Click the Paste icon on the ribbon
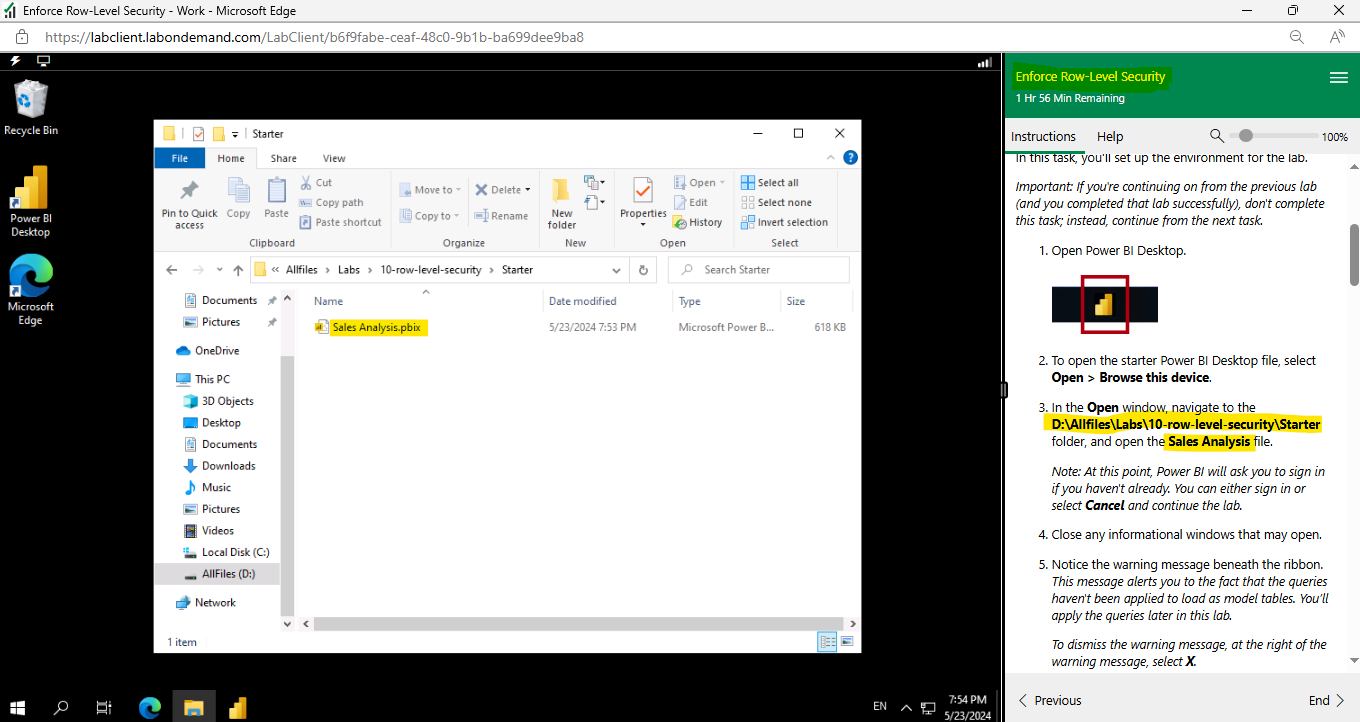 click(x=275, y=196)
